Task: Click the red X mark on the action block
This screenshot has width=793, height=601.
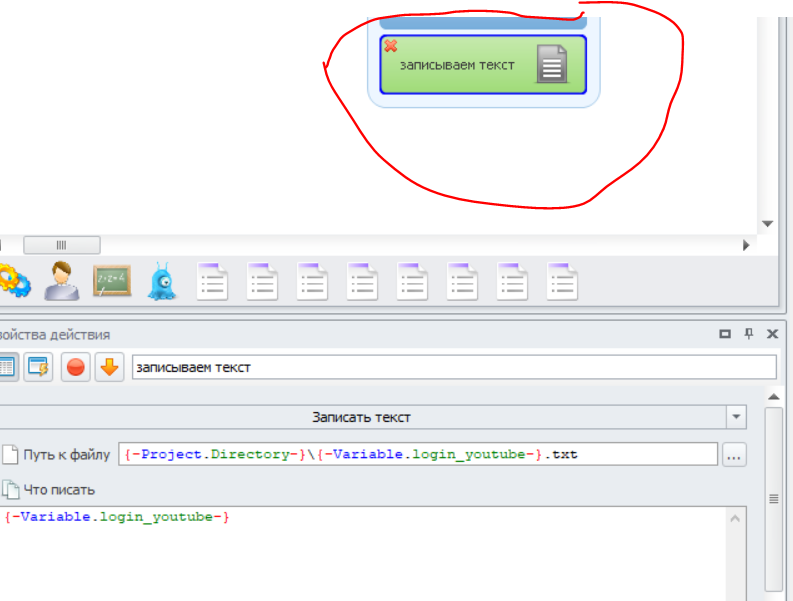Action: point(390,46)
